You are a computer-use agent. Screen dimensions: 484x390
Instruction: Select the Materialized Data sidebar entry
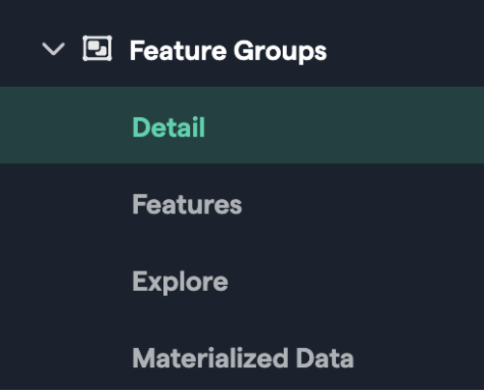point(243,358)
